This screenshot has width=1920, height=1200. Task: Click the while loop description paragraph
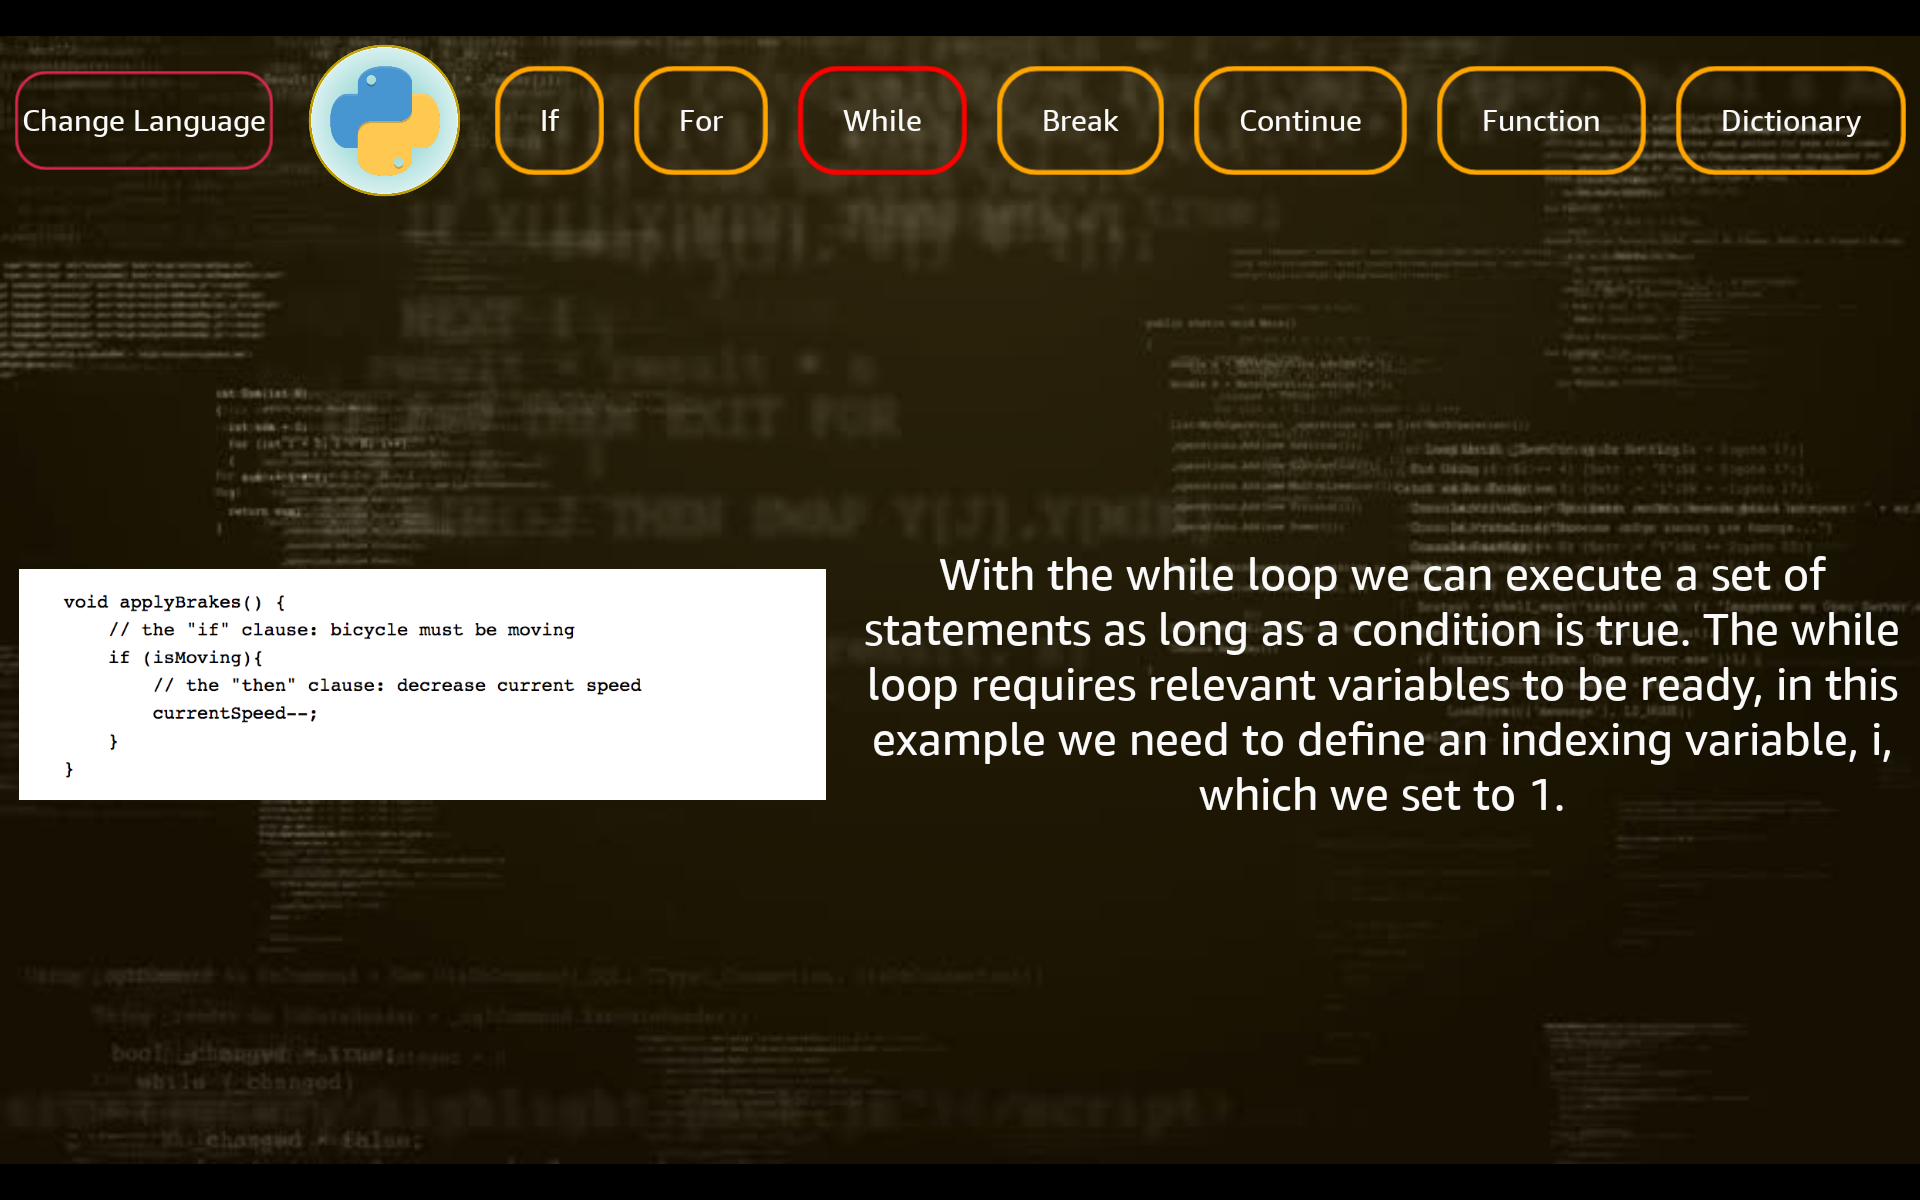tap(1381, 685)
